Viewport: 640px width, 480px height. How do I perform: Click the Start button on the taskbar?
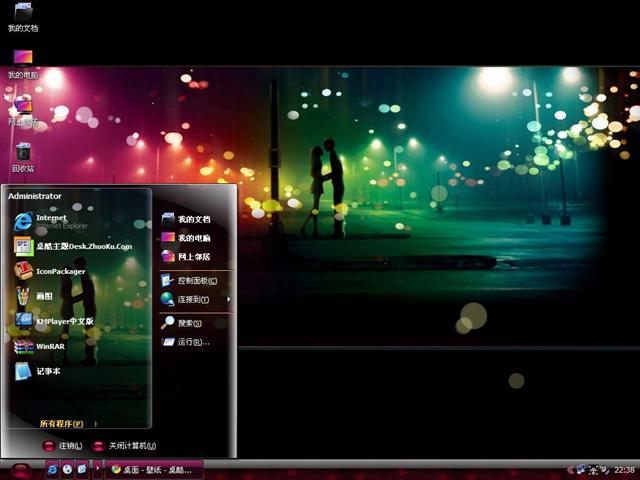[x=21, y=469]
